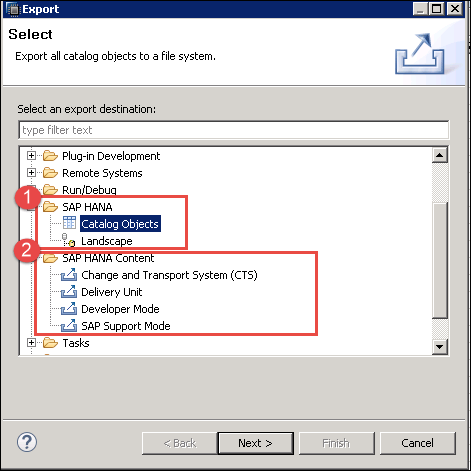471x471 pixels.
Task: Click the type filter text field
Action: click(234, 130)
